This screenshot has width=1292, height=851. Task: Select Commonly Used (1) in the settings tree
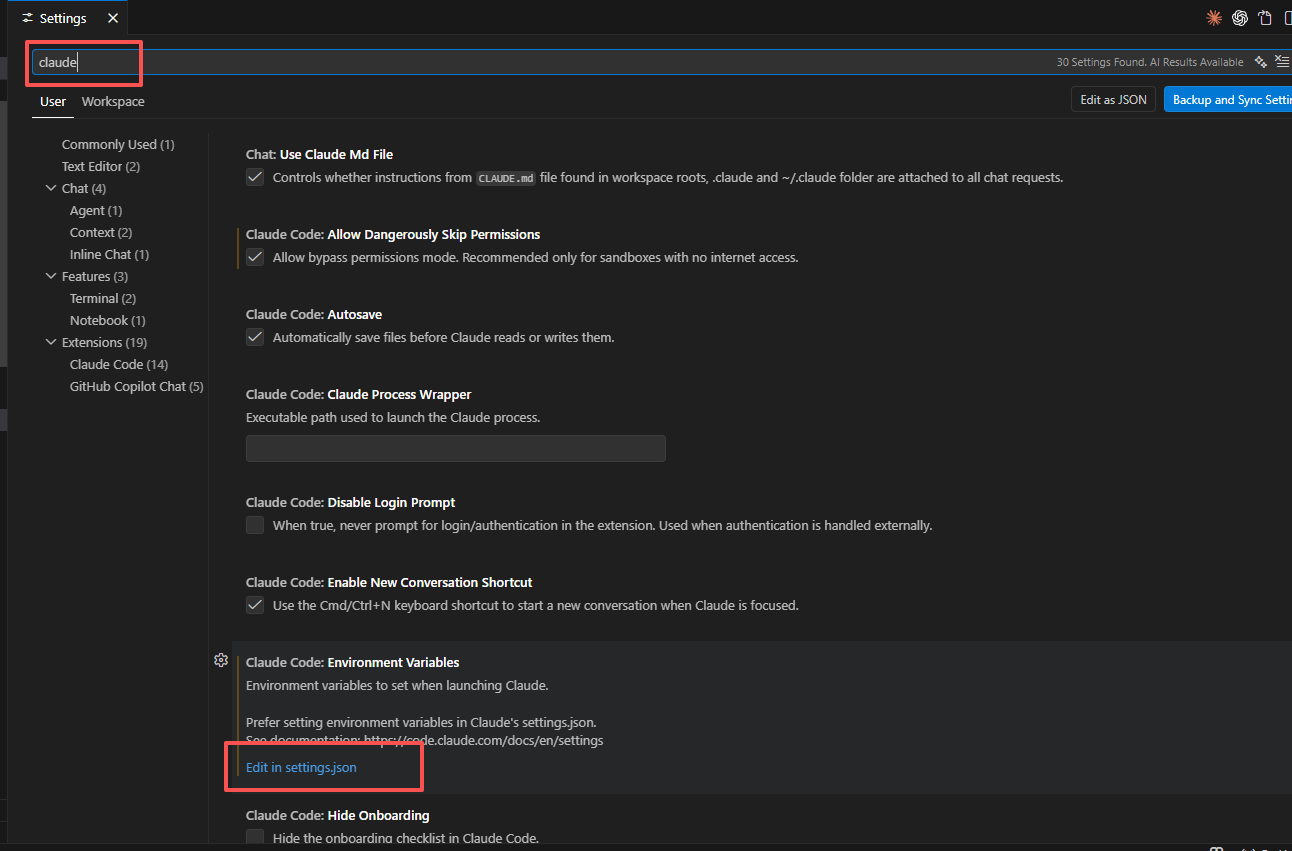tap(118, 145)
